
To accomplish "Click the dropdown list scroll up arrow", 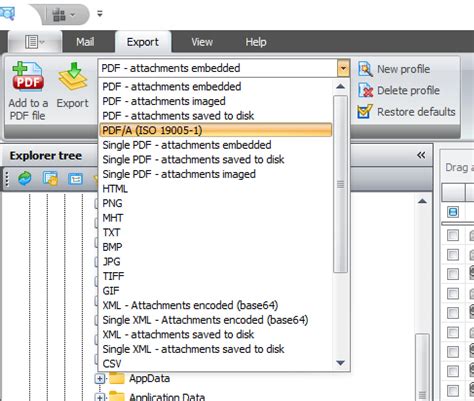I will pyautogui.click(x=340, y=87).
